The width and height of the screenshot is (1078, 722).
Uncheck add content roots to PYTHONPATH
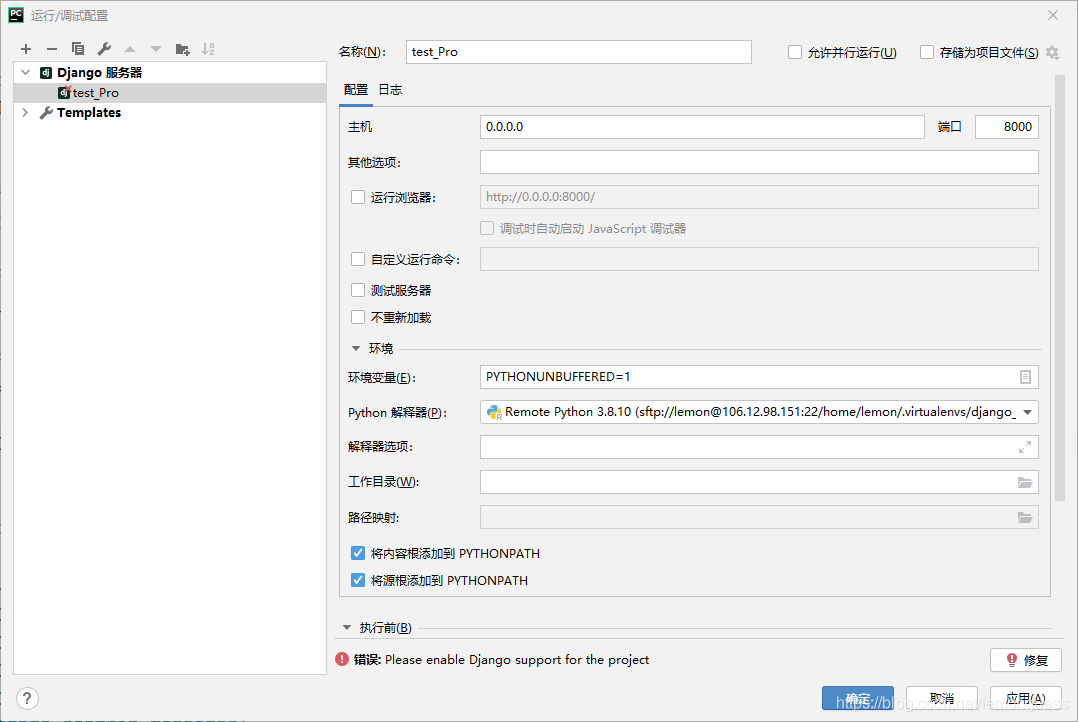click(358, 554)
